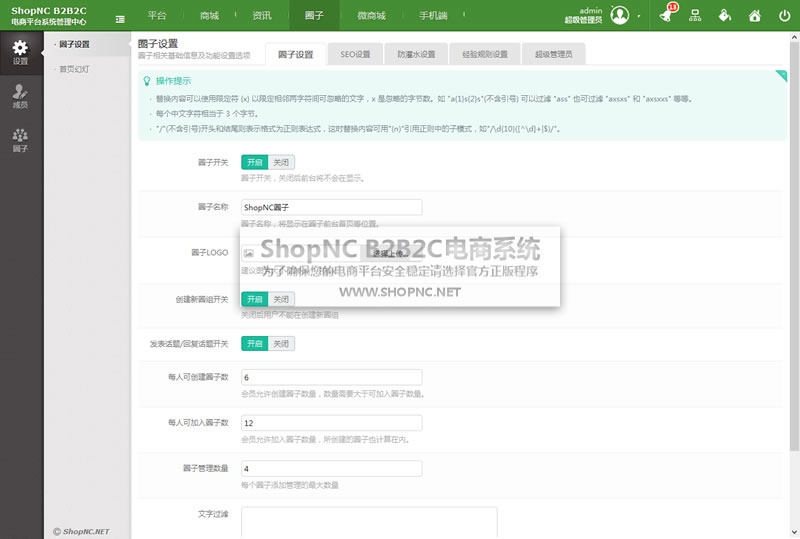Image resolution: width=800 pixels, height=539 pixels.
Task: Click the scrollbar up arrow
Action: coord(794,37)
